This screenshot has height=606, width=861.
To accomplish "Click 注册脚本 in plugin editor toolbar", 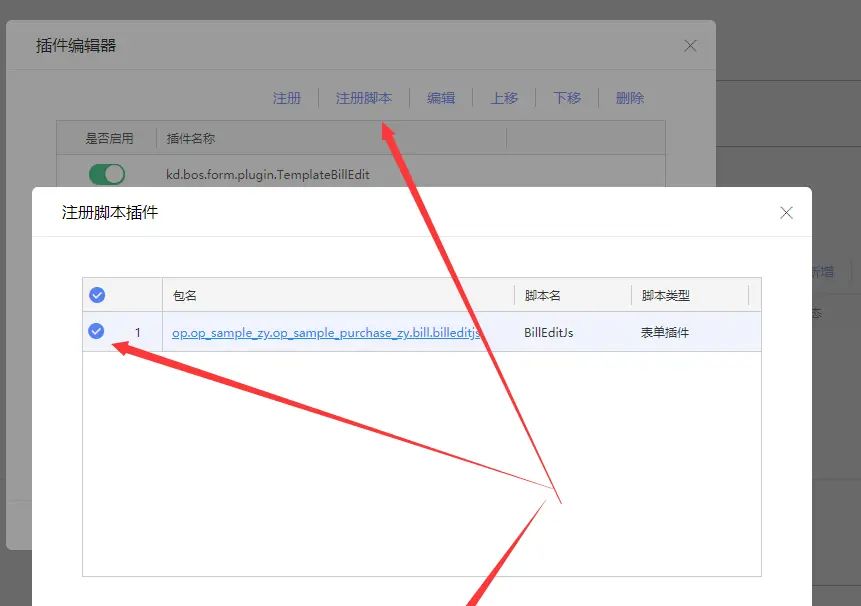I will [364, 98].
